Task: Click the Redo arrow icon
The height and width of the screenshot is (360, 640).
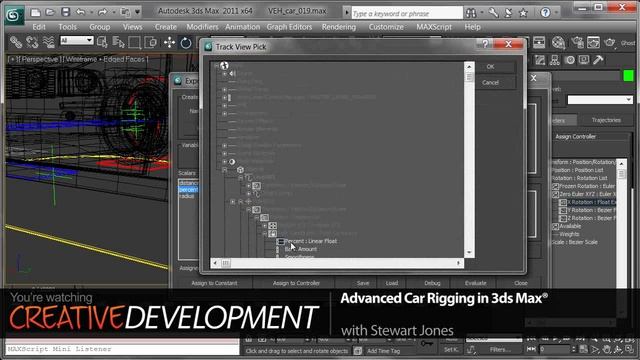Action: tap(102, 12)
